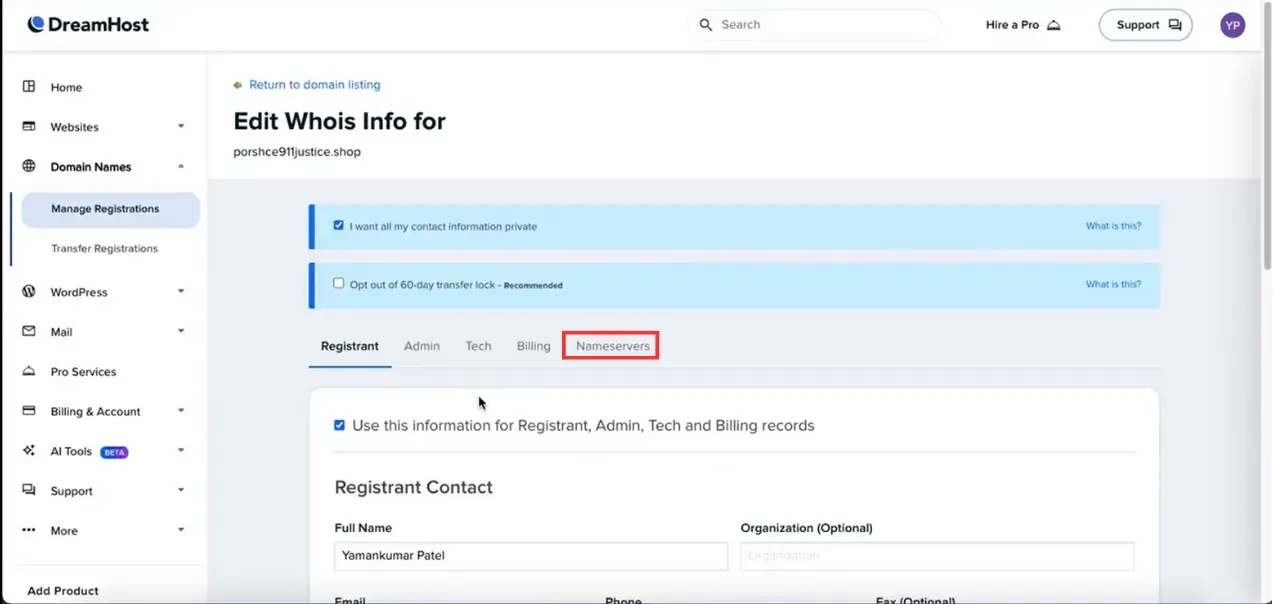Click the Billing & Account icon
Screen dimensions: 1273x605
(x=29, y=411)
